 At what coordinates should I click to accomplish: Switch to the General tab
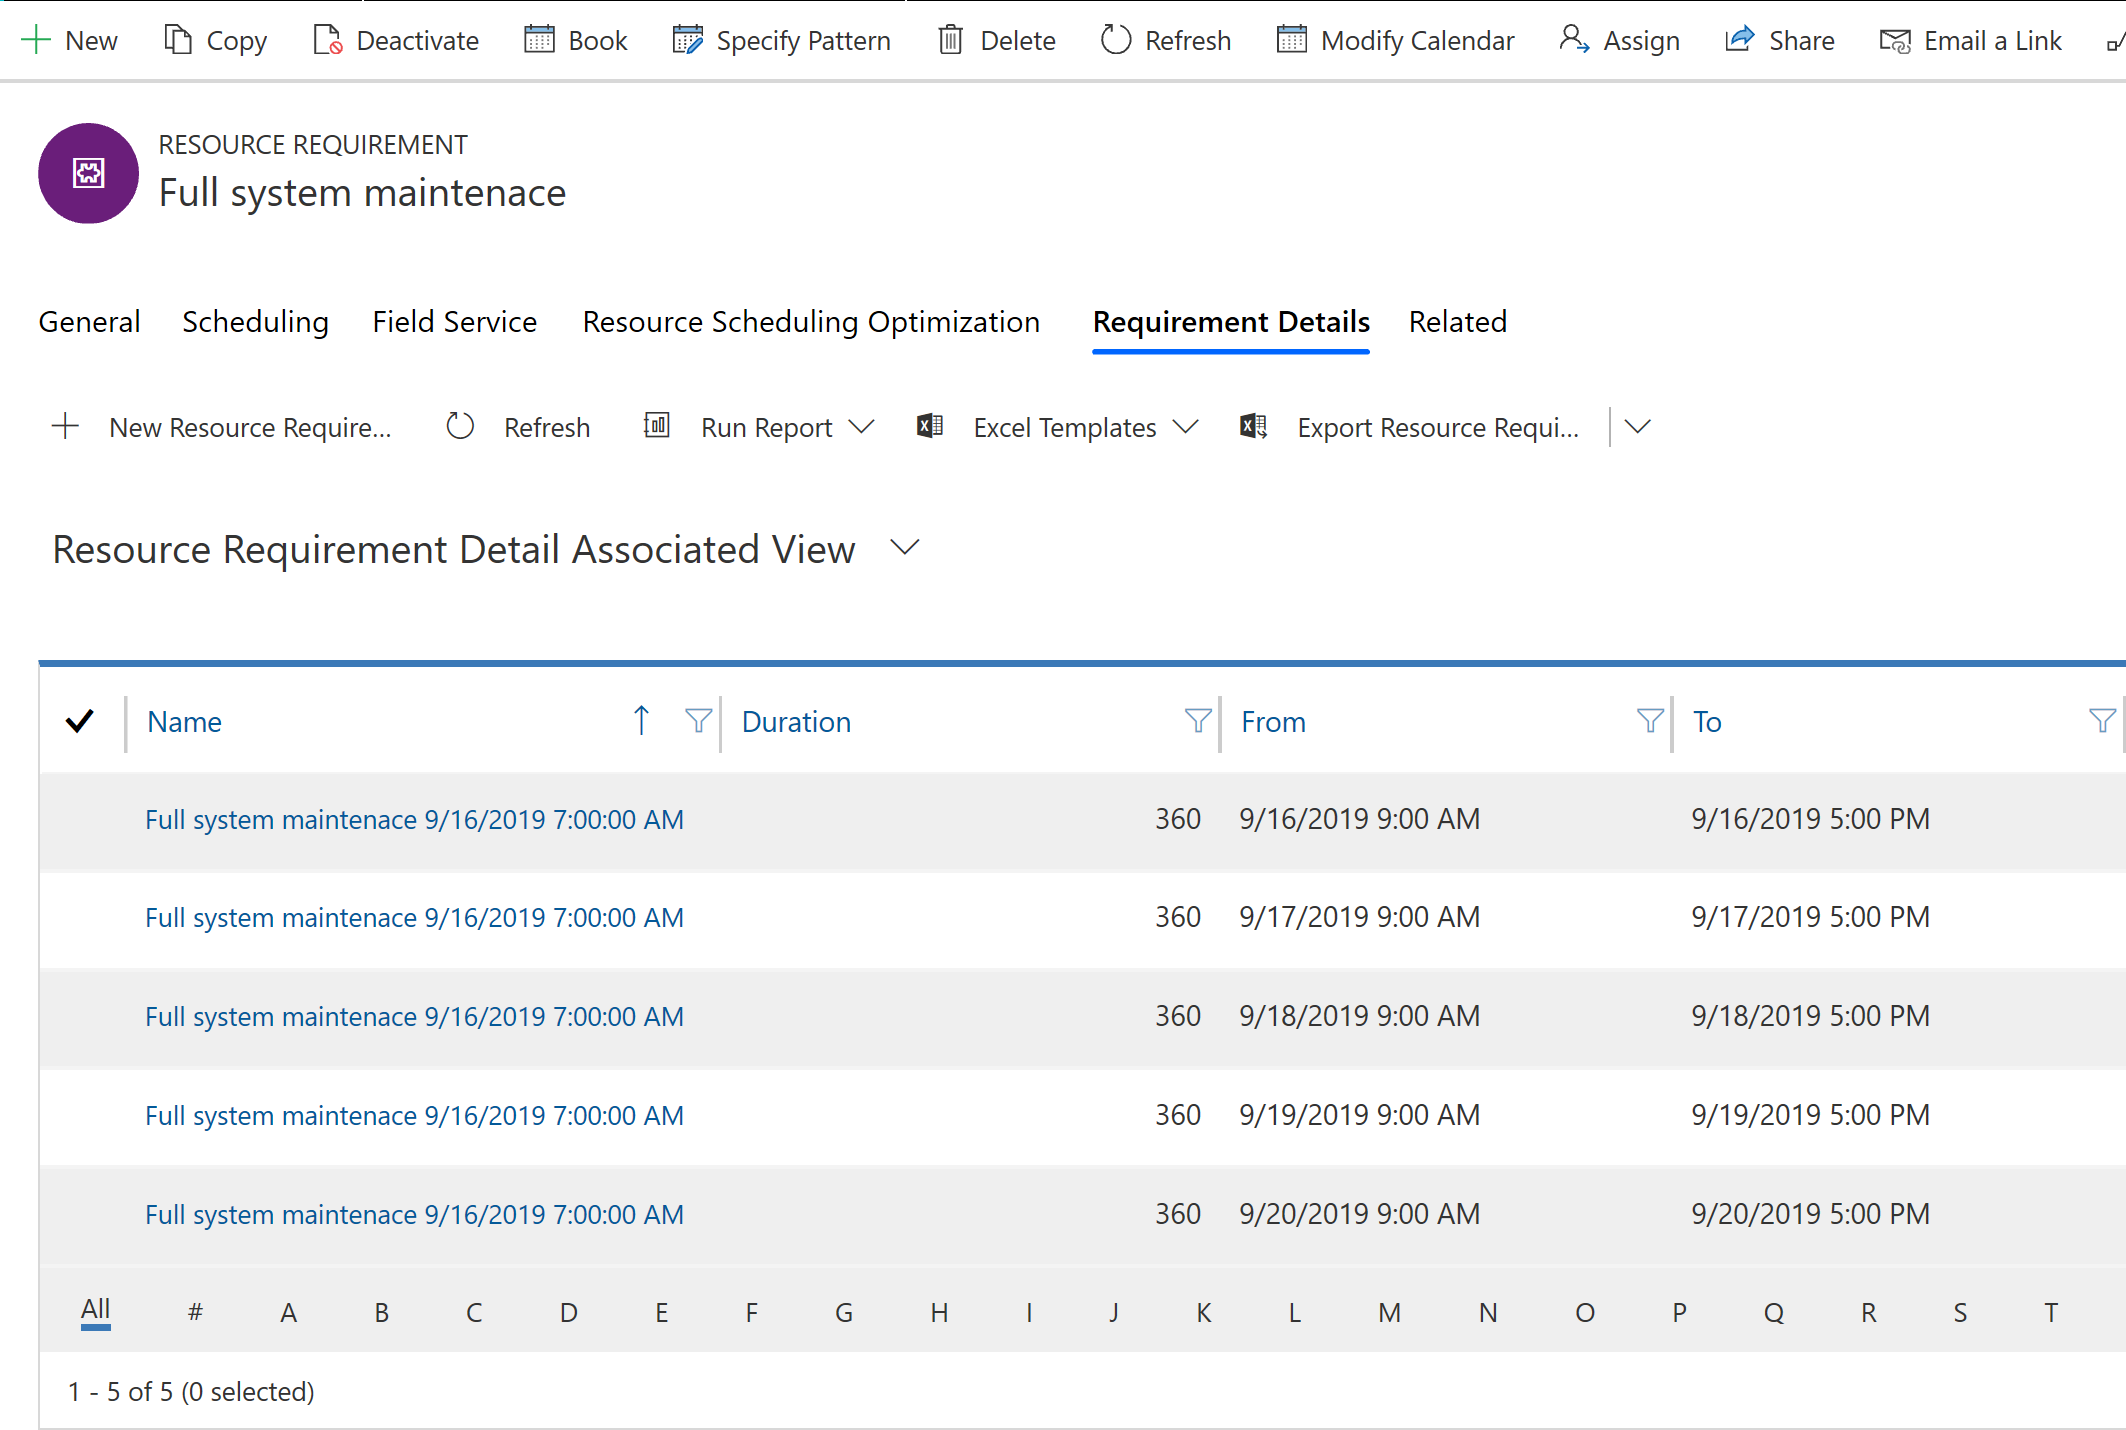[x=91, y=322]
